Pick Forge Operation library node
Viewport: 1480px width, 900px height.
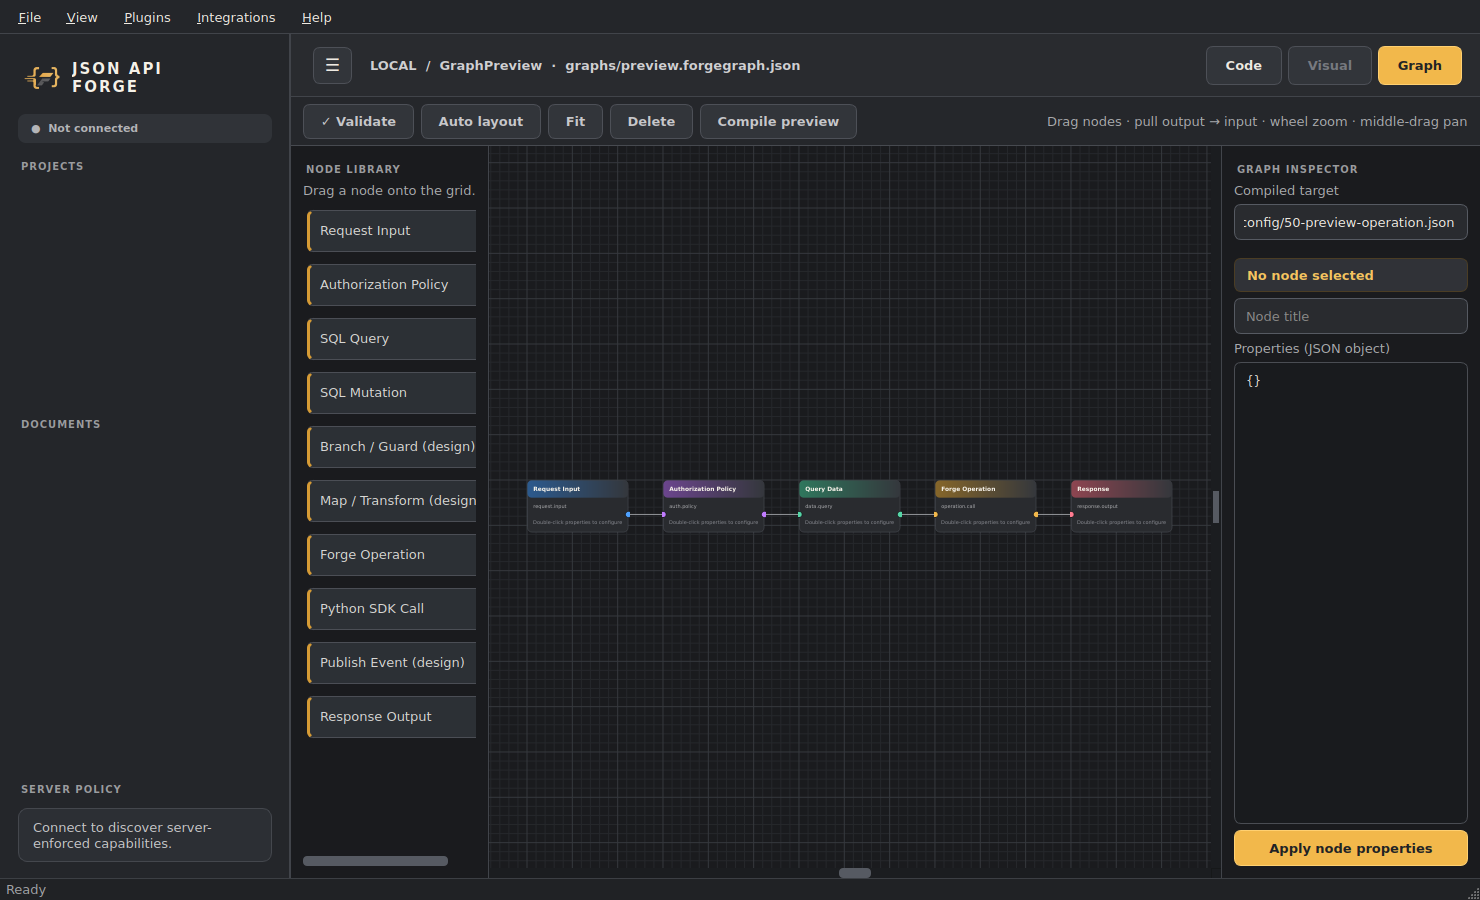coord(391,555)
